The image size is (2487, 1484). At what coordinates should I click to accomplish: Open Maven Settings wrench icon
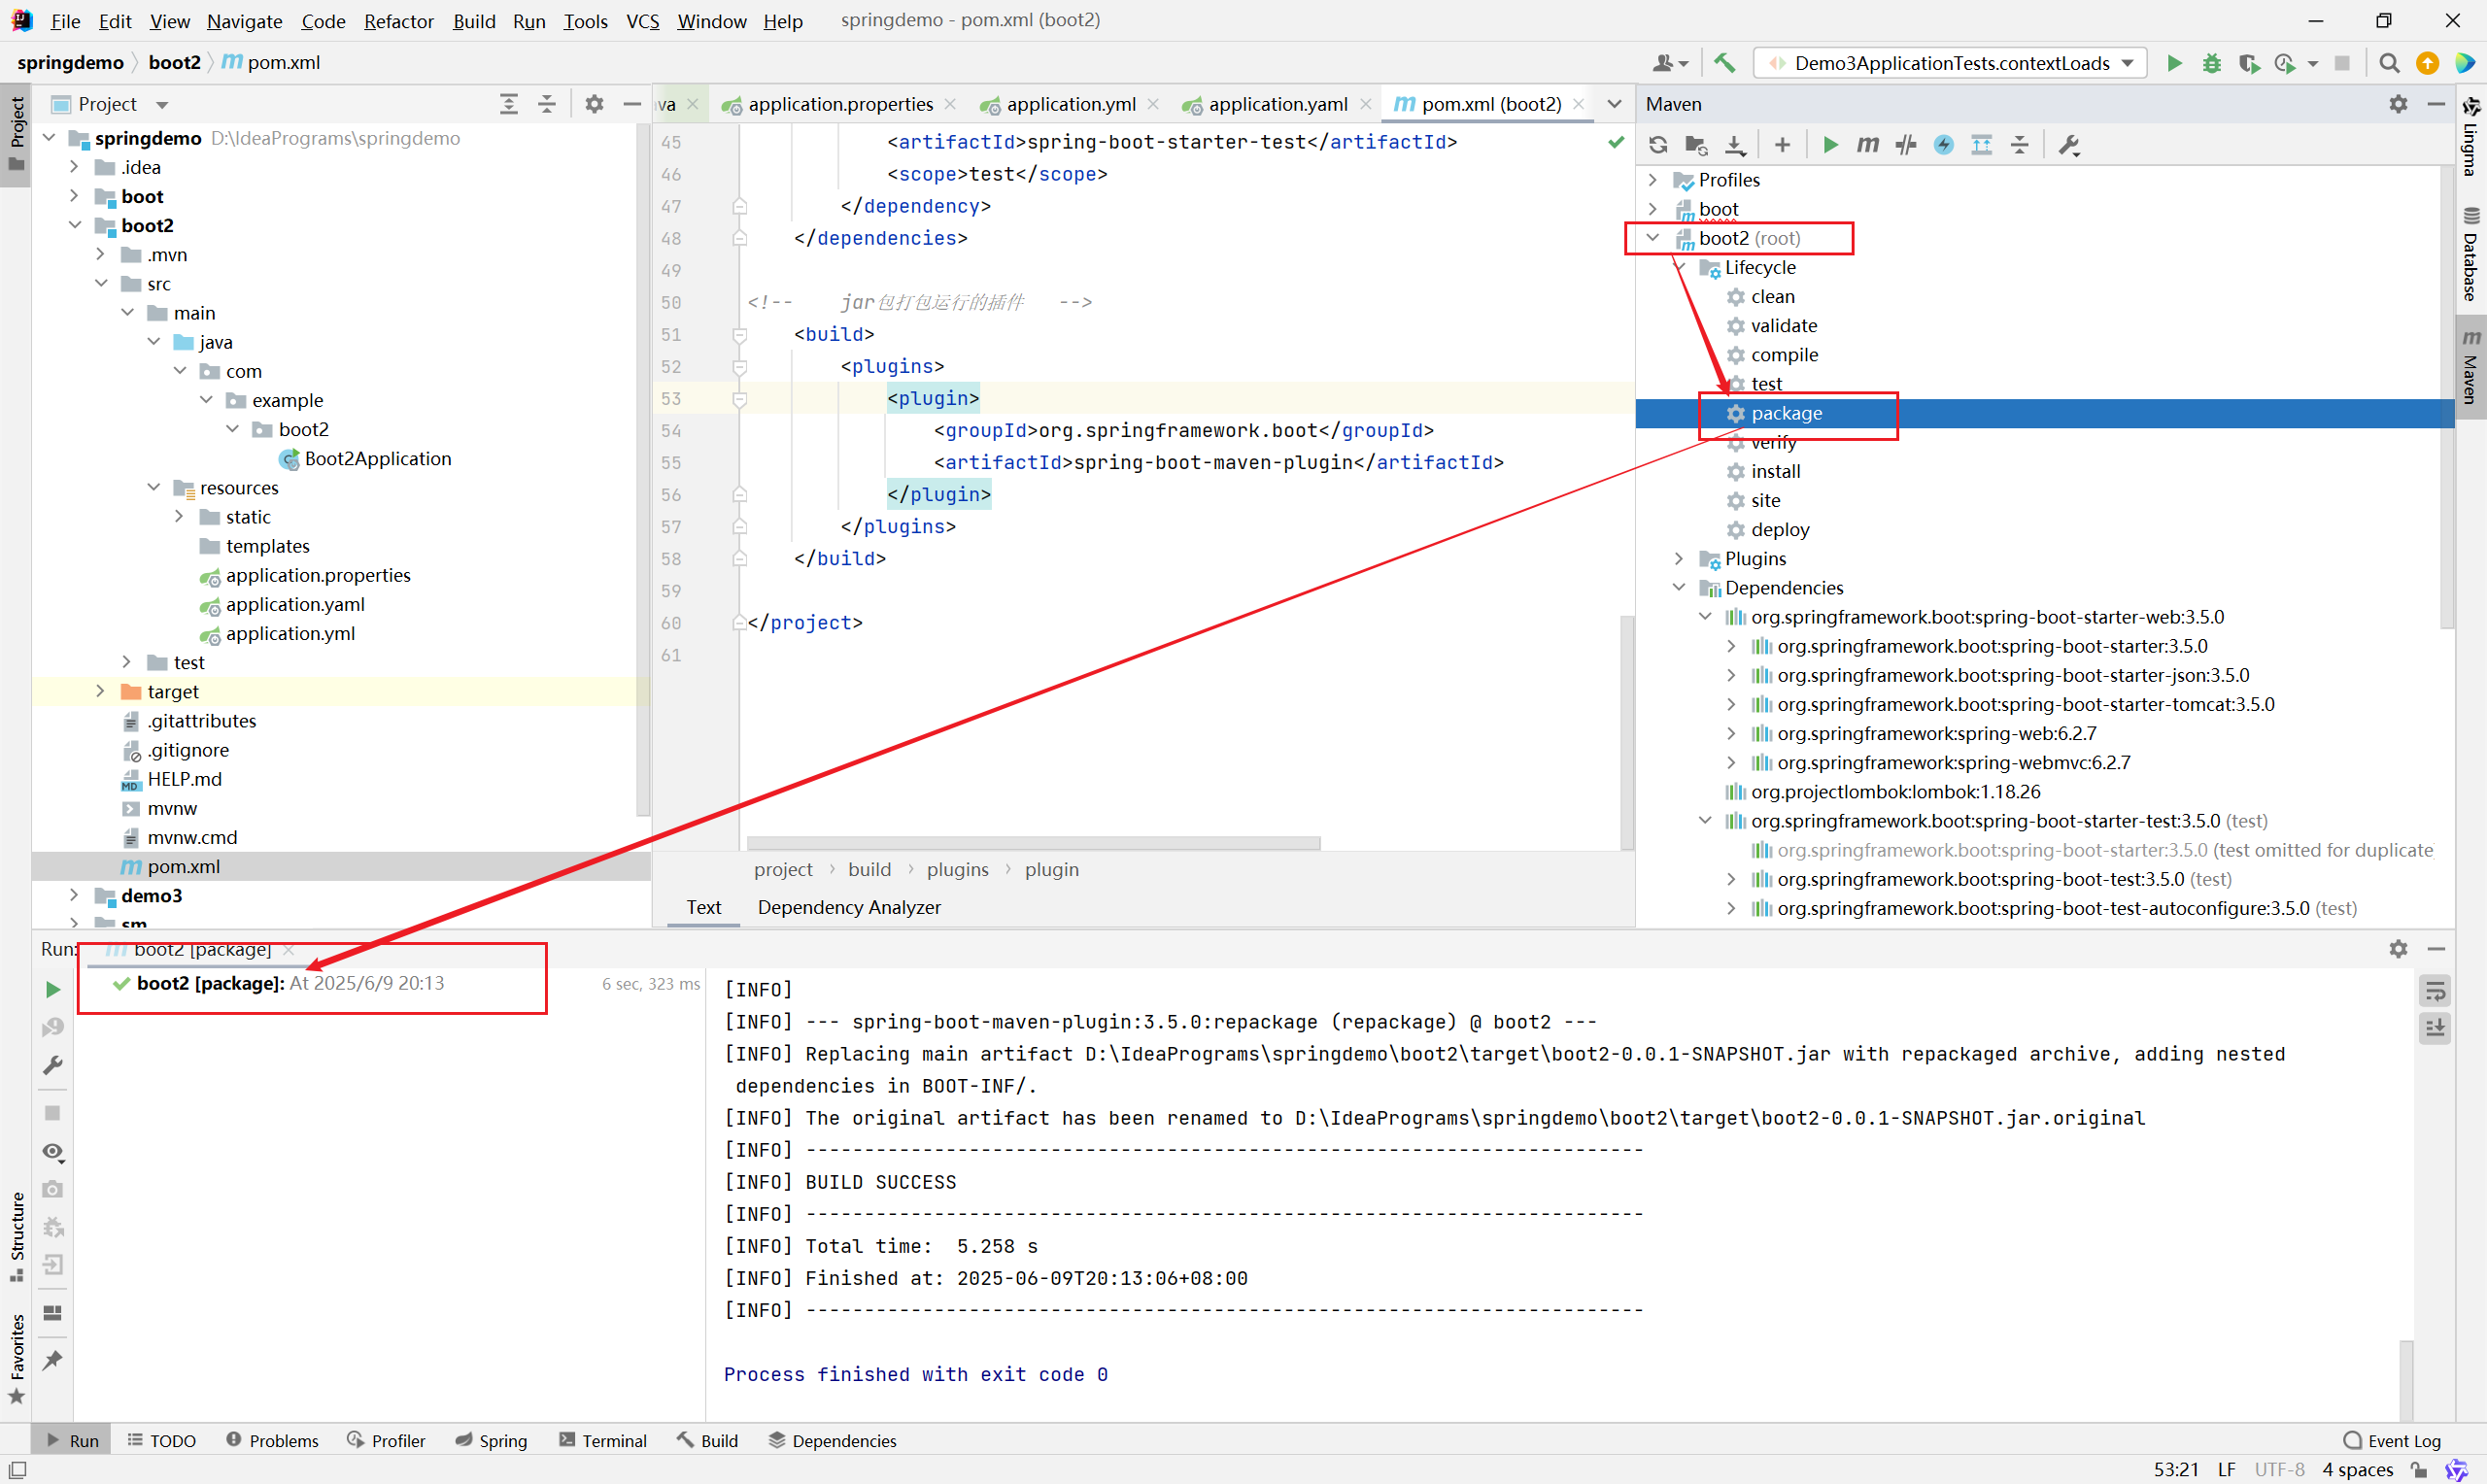(x=2069, y=145)
